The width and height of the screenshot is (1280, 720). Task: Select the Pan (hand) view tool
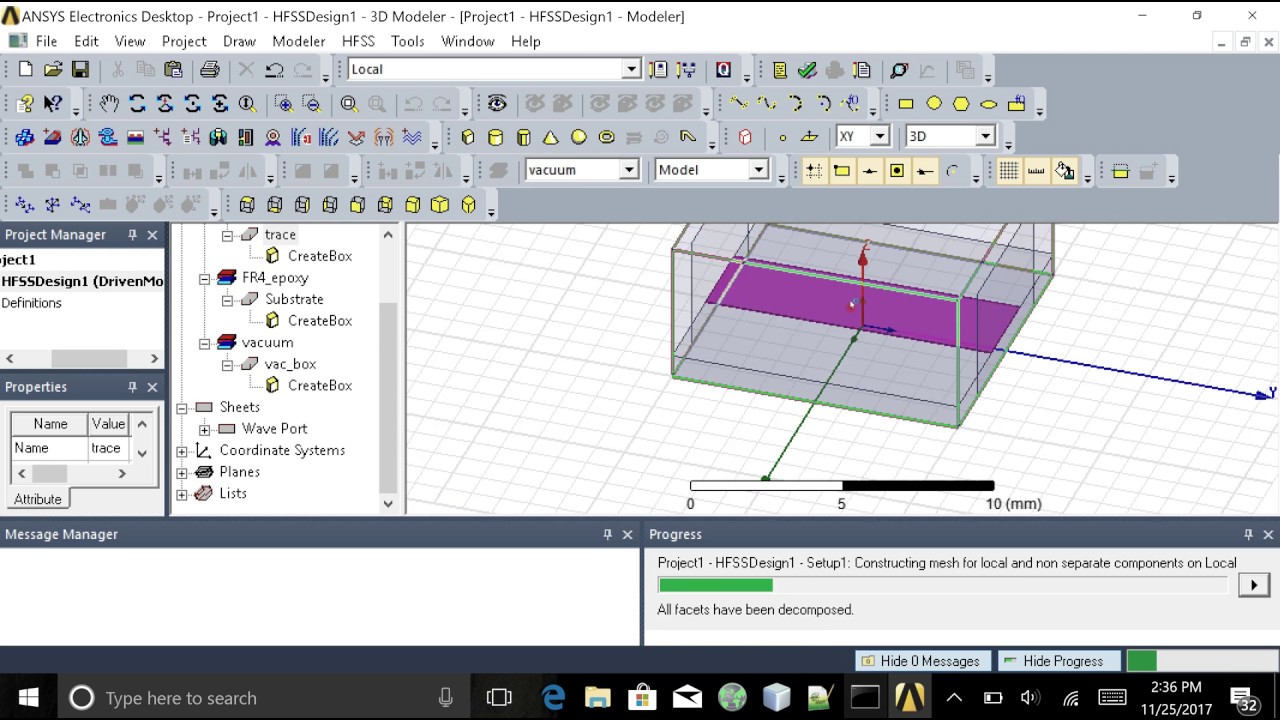(x=109, y=103)
